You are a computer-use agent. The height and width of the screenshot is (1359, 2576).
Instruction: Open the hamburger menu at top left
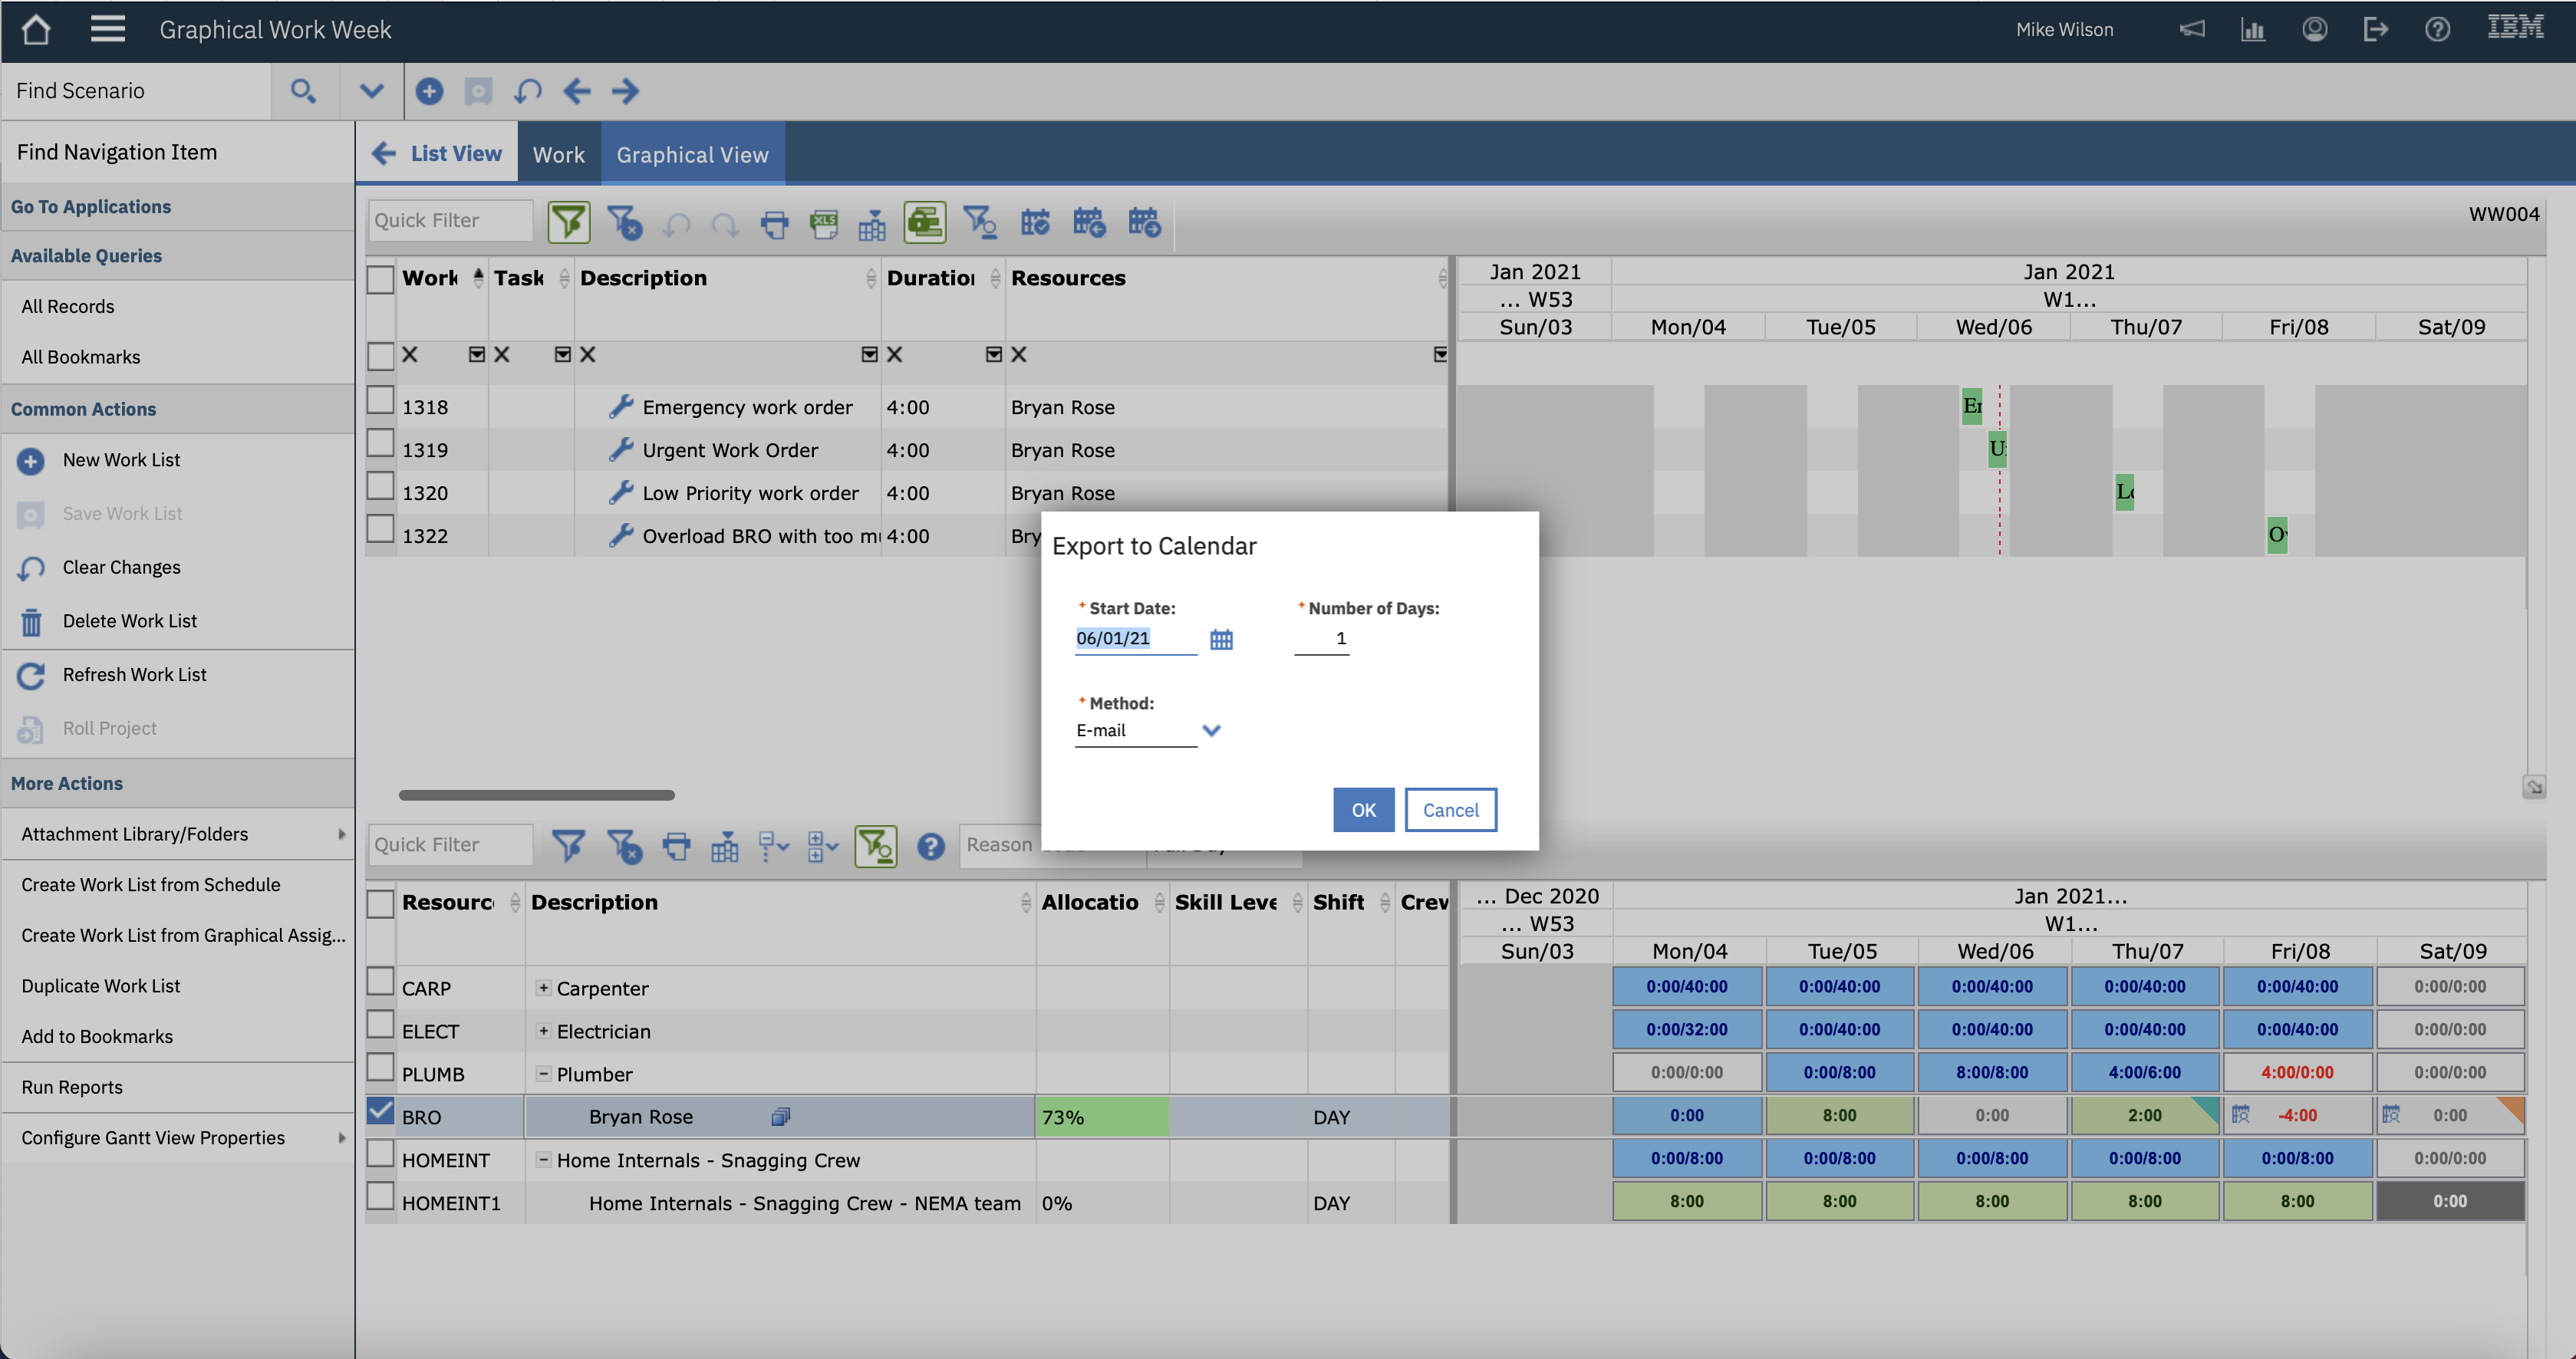point(107,29)
